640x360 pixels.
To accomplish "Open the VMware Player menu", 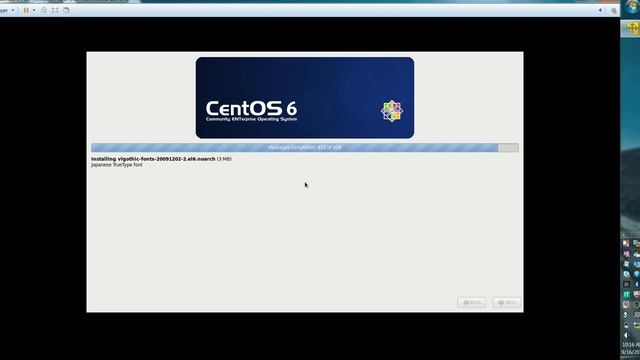I will [7, 10].
